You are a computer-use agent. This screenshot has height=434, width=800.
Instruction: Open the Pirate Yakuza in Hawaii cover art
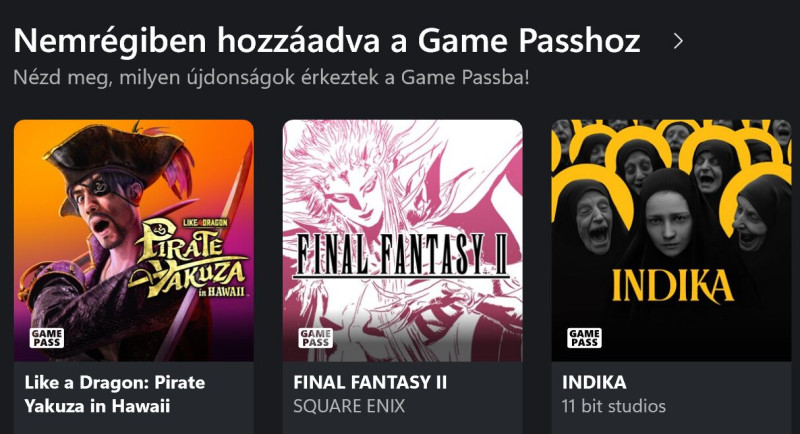134,241
